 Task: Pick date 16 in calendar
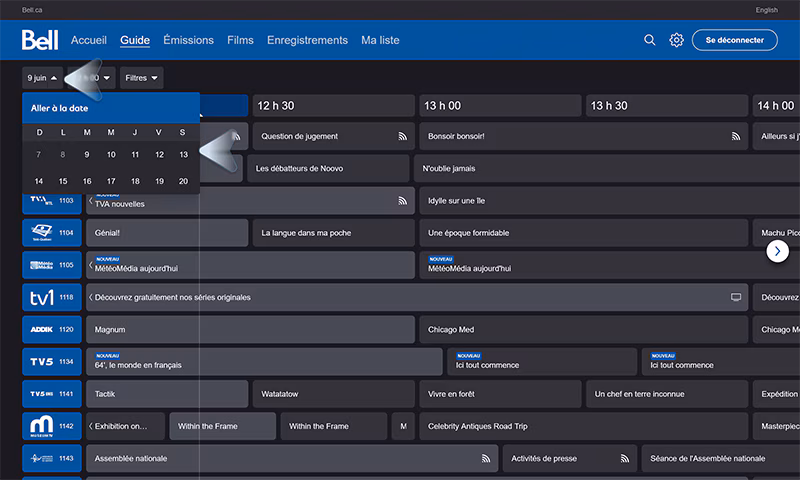87,181
